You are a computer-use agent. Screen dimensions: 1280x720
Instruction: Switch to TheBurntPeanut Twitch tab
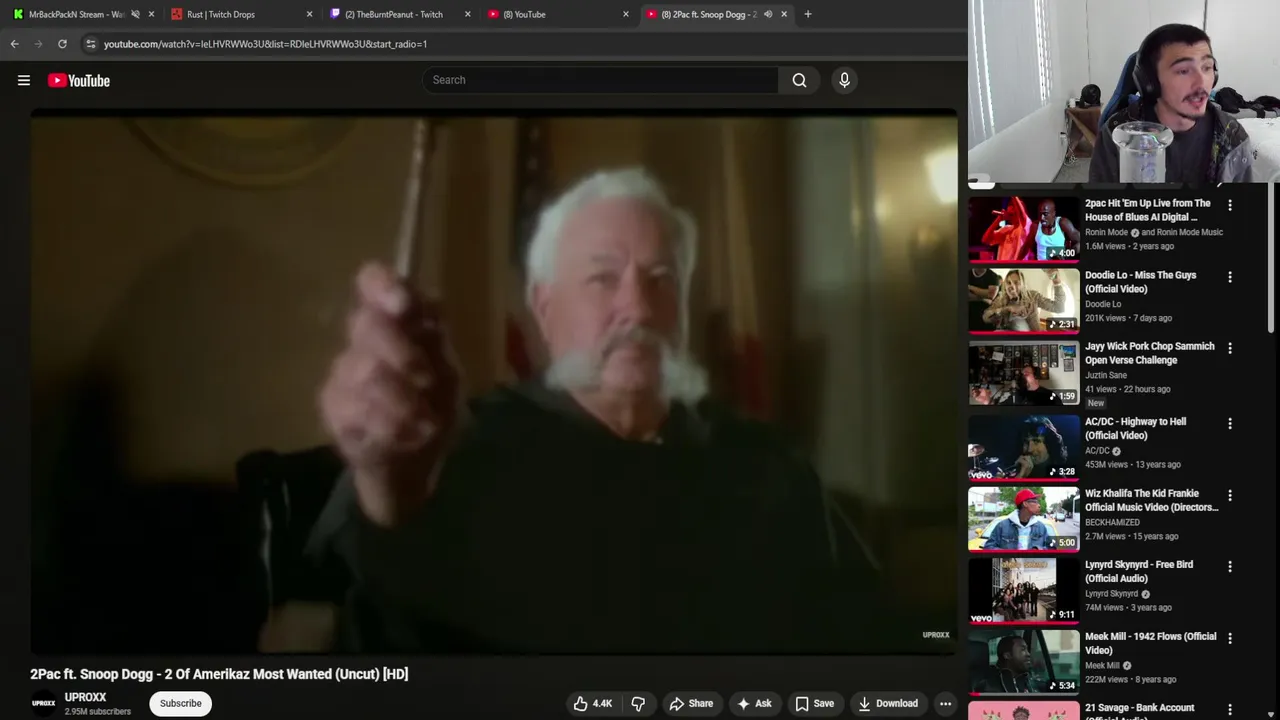point(394,14)
